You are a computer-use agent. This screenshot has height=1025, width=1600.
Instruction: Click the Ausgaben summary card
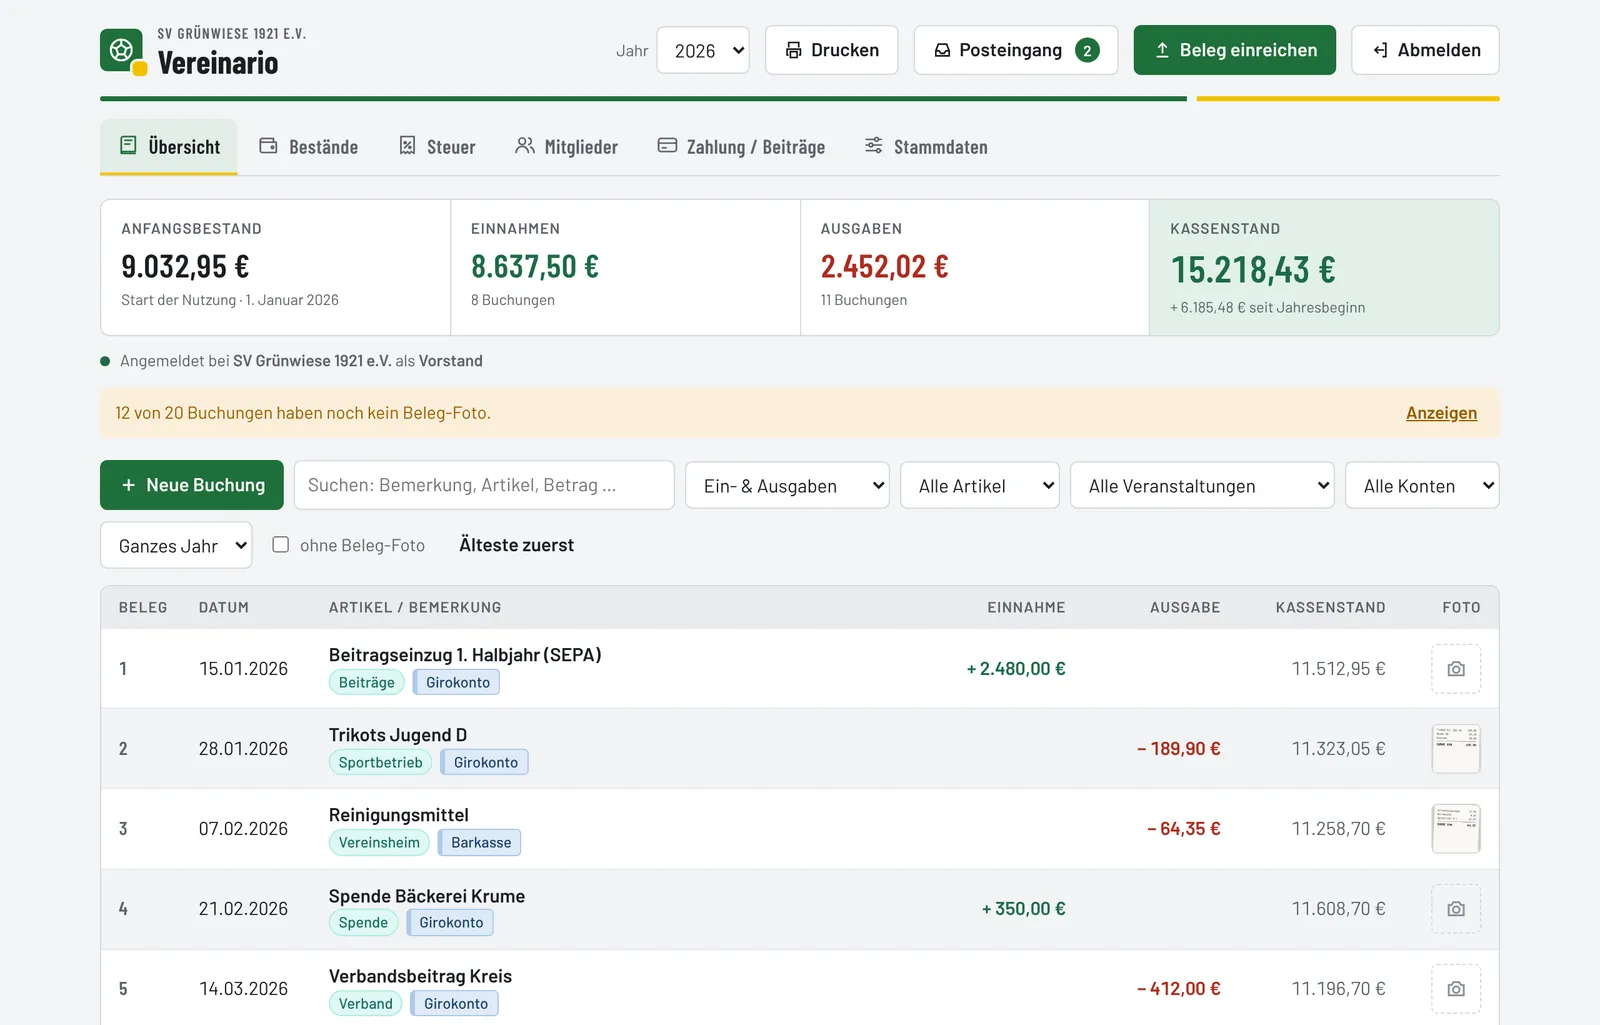pos(975,267)
